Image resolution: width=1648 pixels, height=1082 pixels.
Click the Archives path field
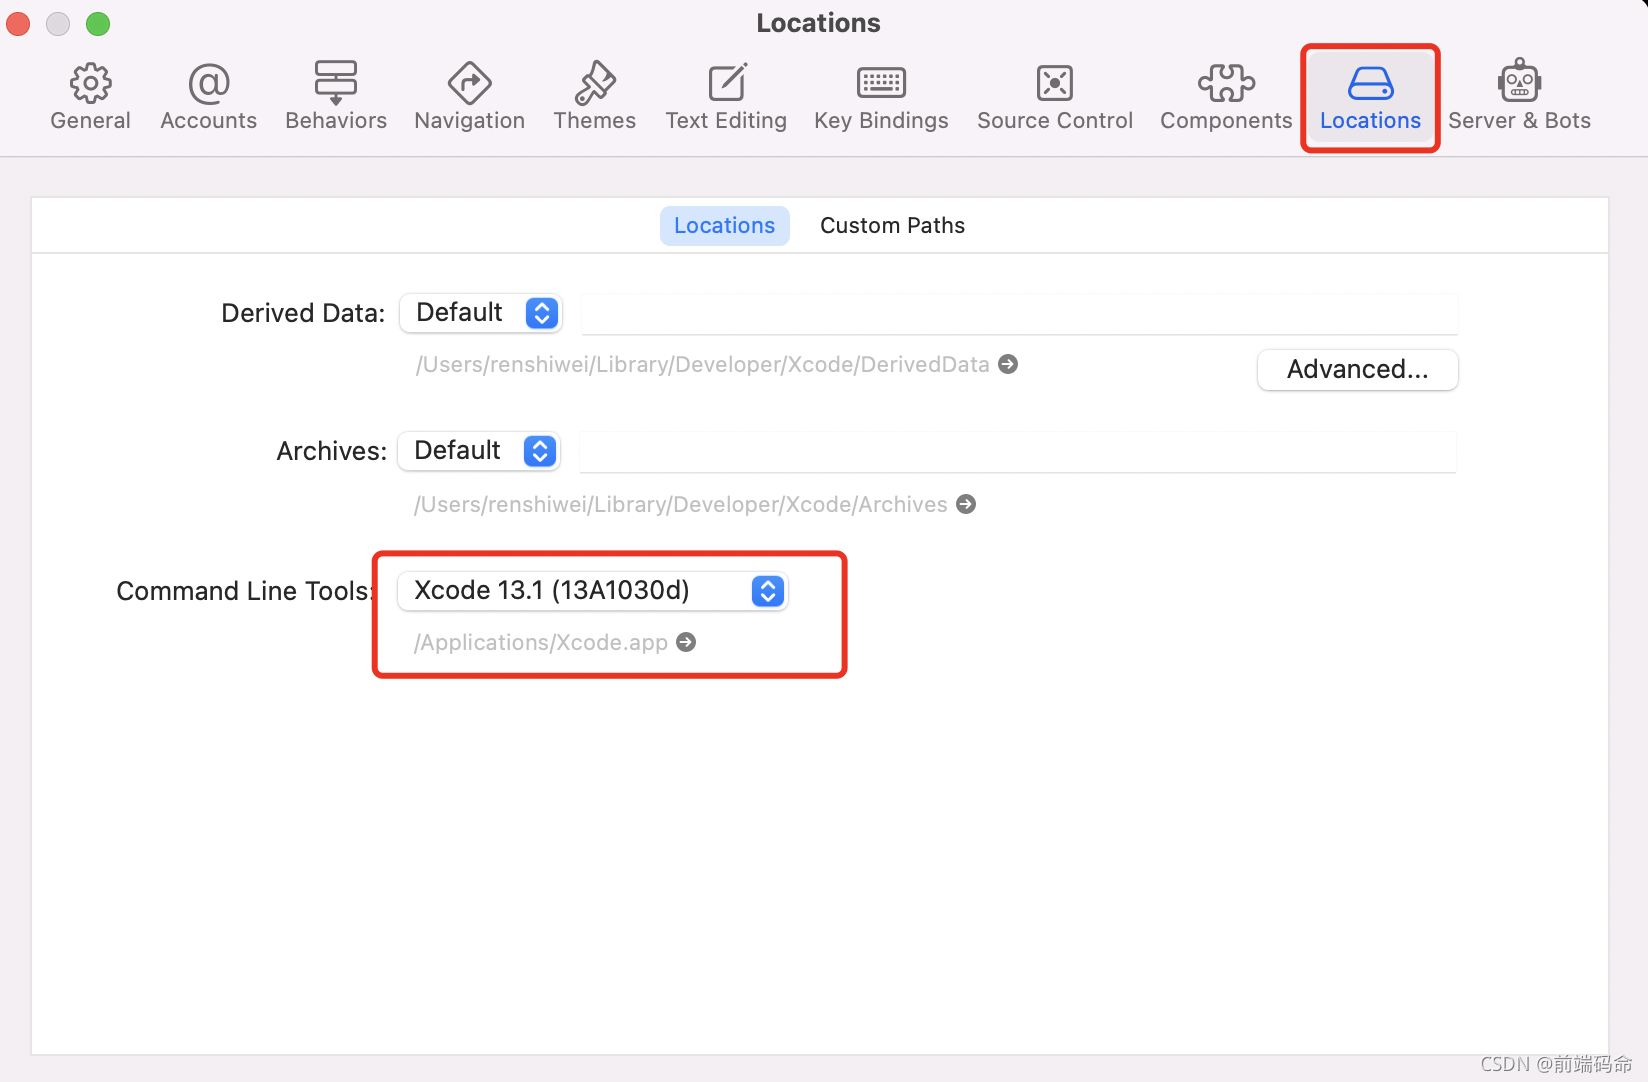tap(1017, 452)
